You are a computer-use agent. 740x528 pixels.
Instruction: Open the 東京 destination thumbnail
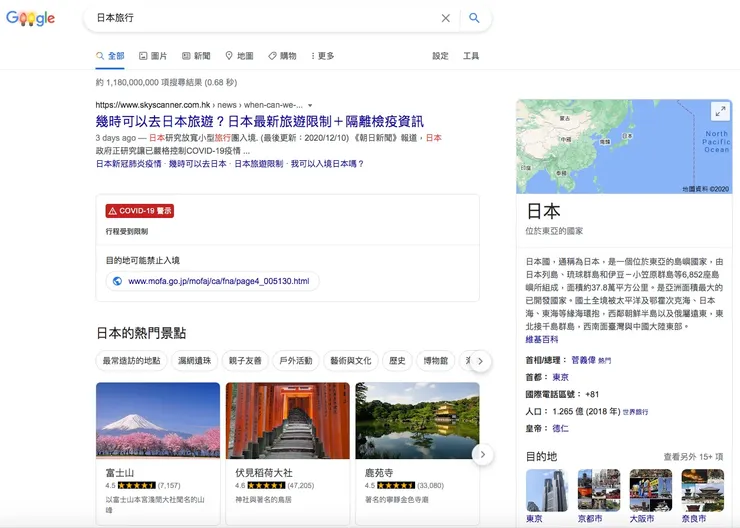click(x=547, y=491)
